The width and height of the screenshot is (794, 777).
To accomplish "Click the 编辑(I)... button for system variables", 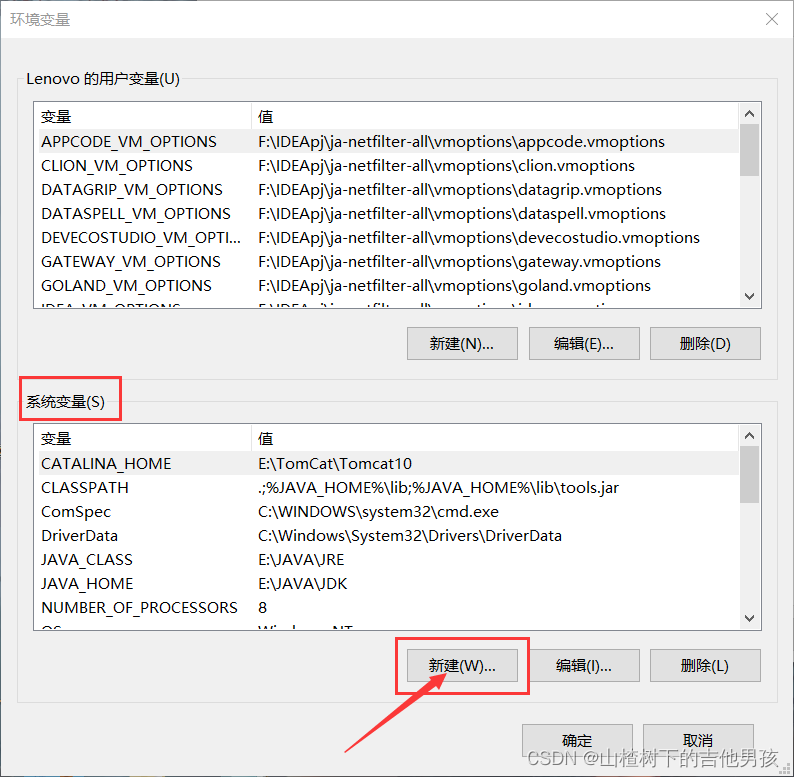I will (584, 665).
